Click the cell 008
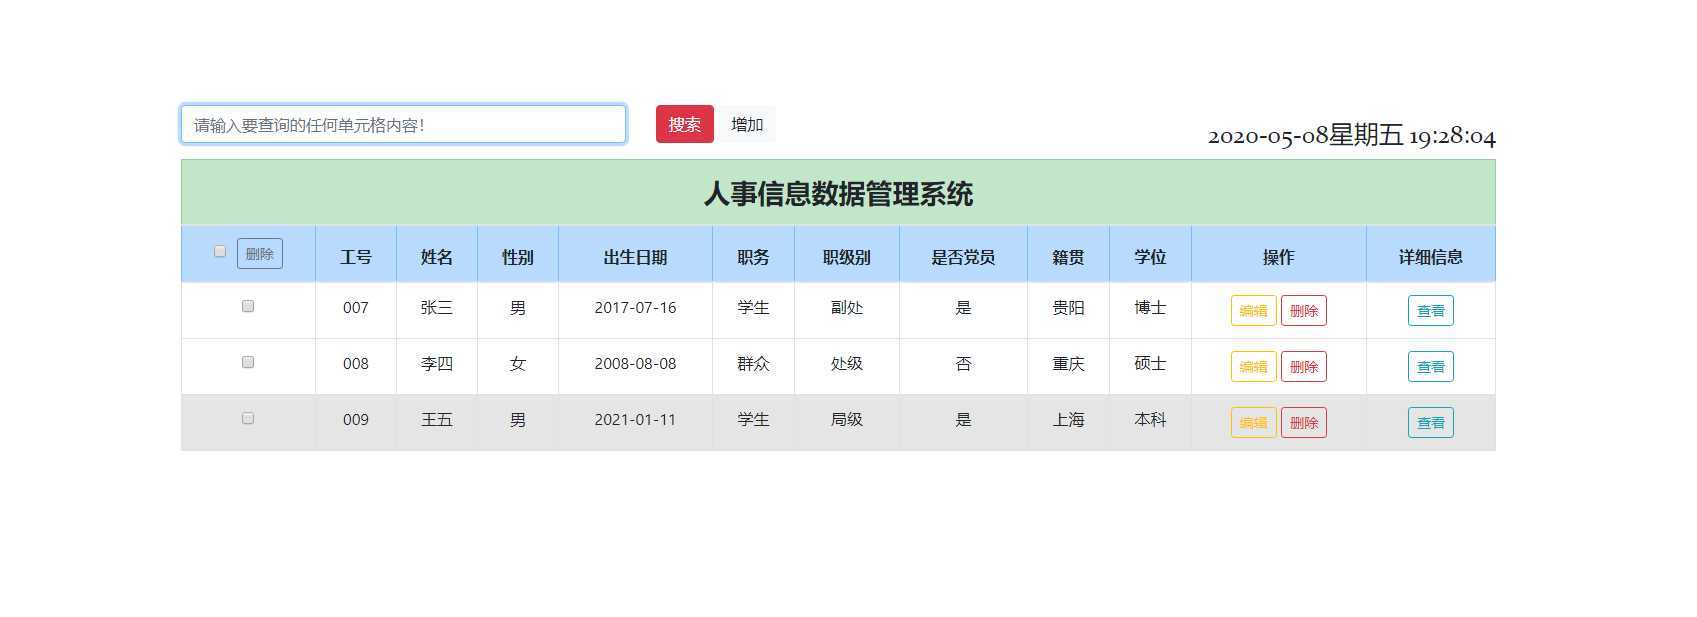This screenshot has width=1697, height=617. pyautogui.click(x=356, y=364)
